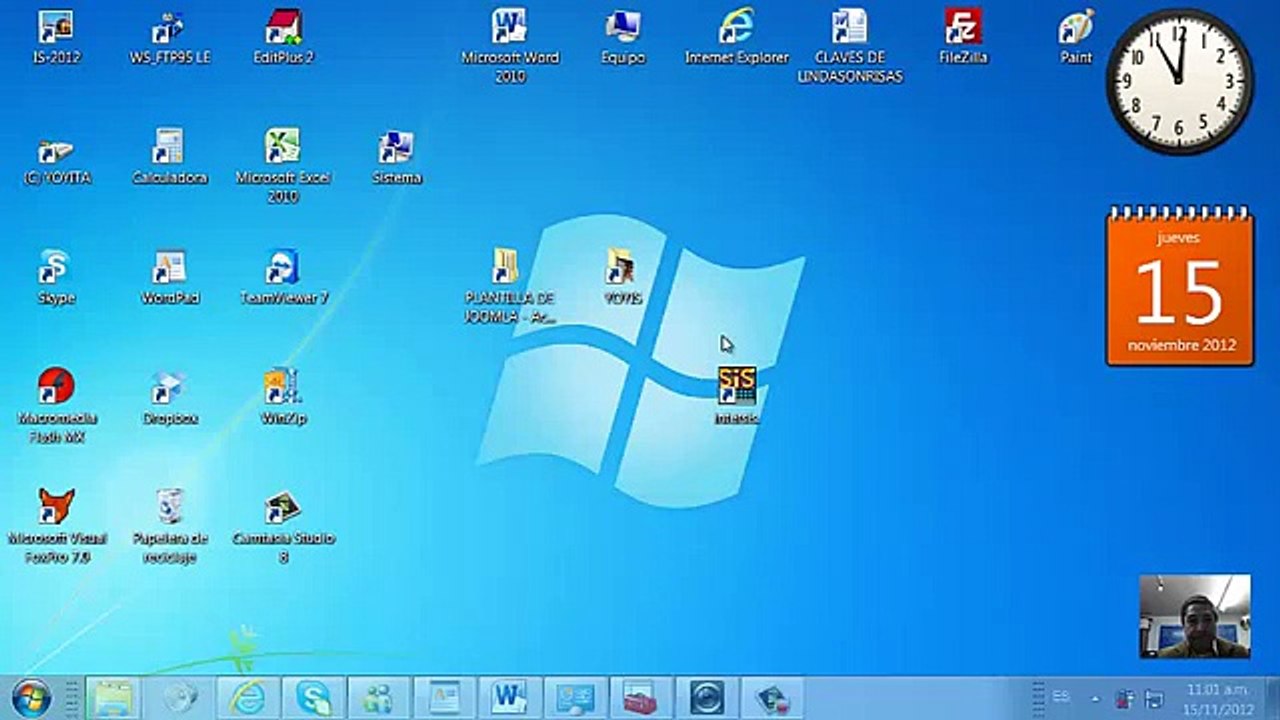Open the Dropbox desktop shortcut
The image size is (1280, 720).
pos(169,397)
